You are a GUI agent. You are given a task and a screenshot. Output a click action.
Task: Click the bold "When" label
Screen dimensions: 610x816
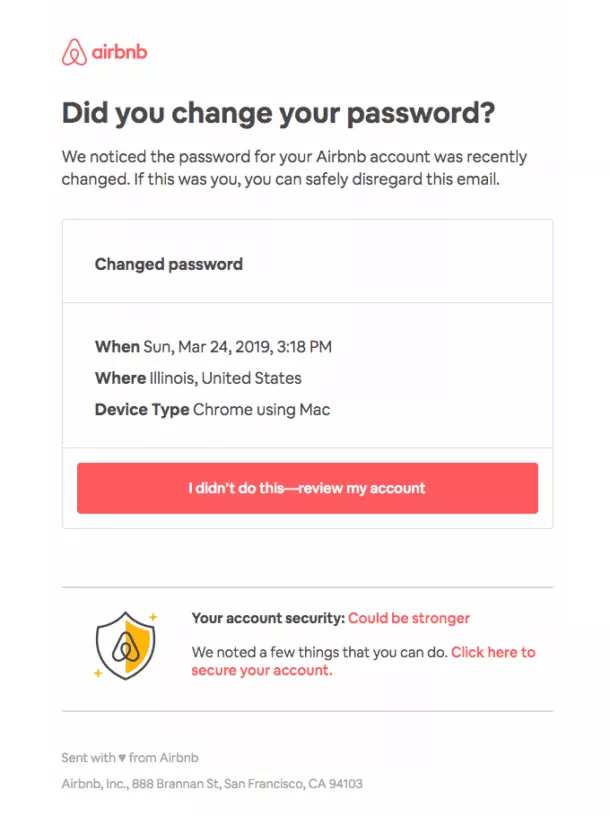coord(116,347)
